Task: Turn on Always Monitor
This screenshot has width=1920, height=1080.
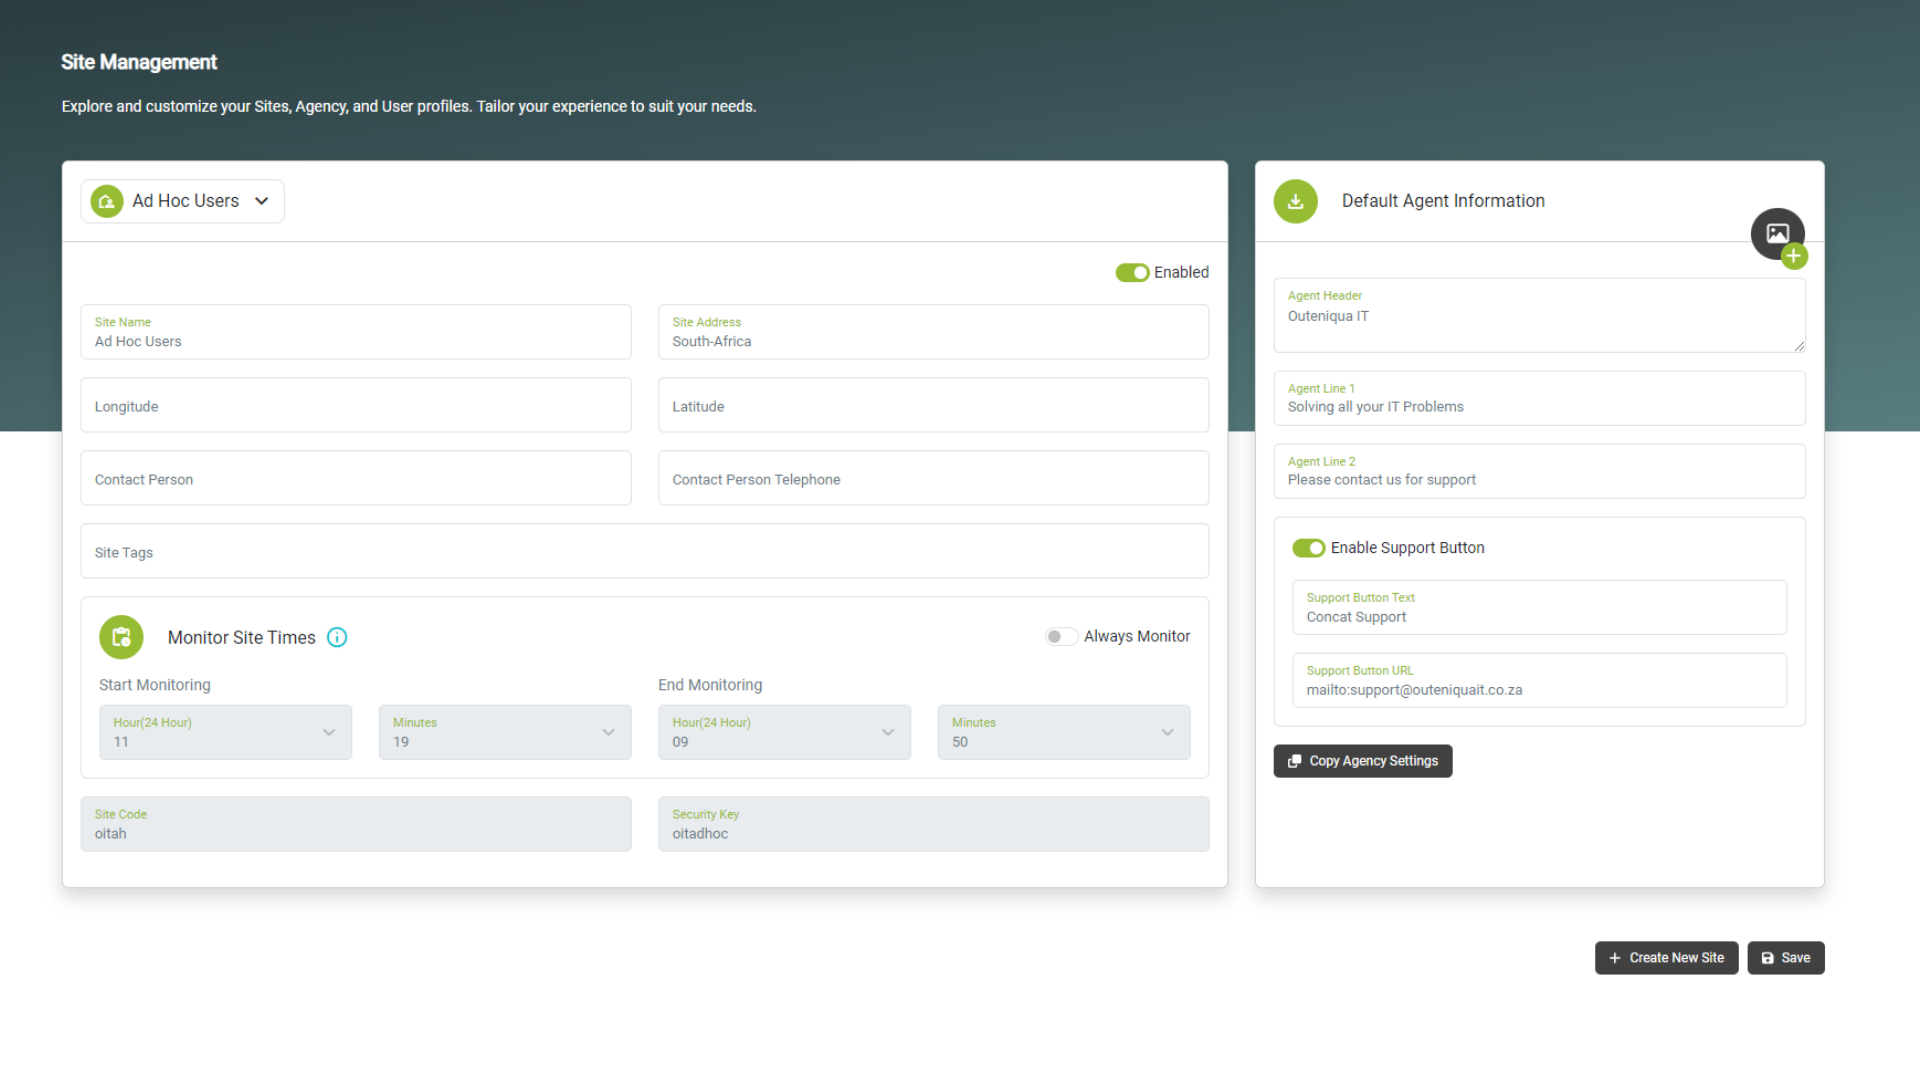Action: pos(1061,636)
